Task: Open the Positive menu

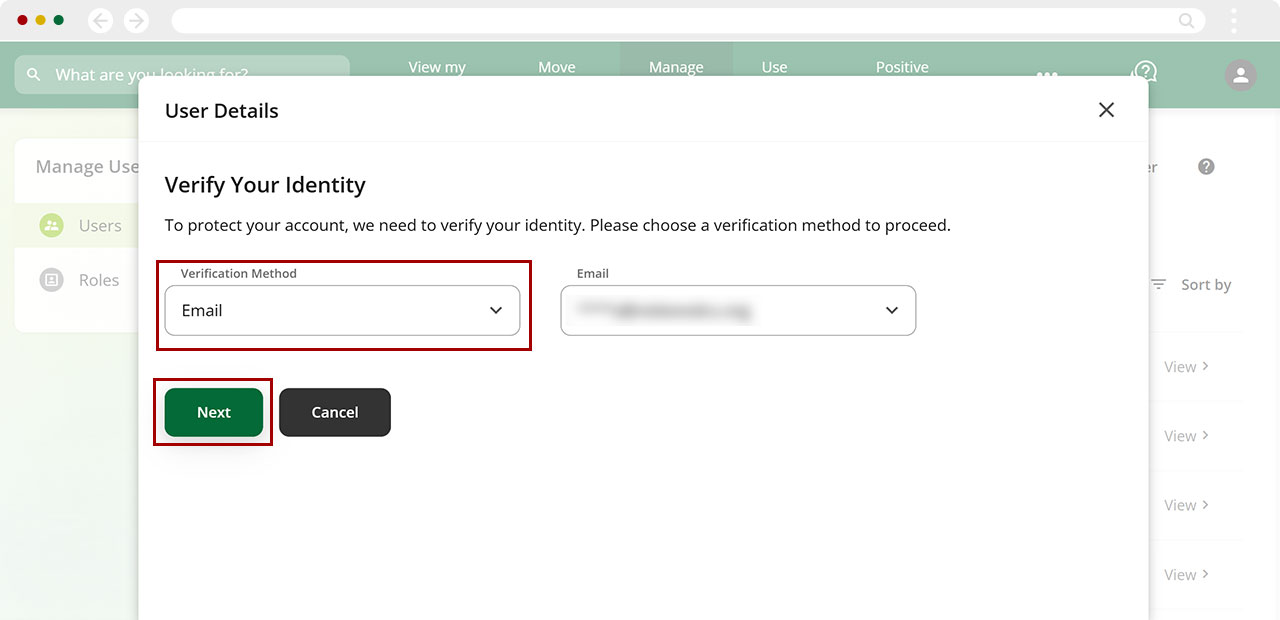Action: pyautogui.click(x=902, y=67)
